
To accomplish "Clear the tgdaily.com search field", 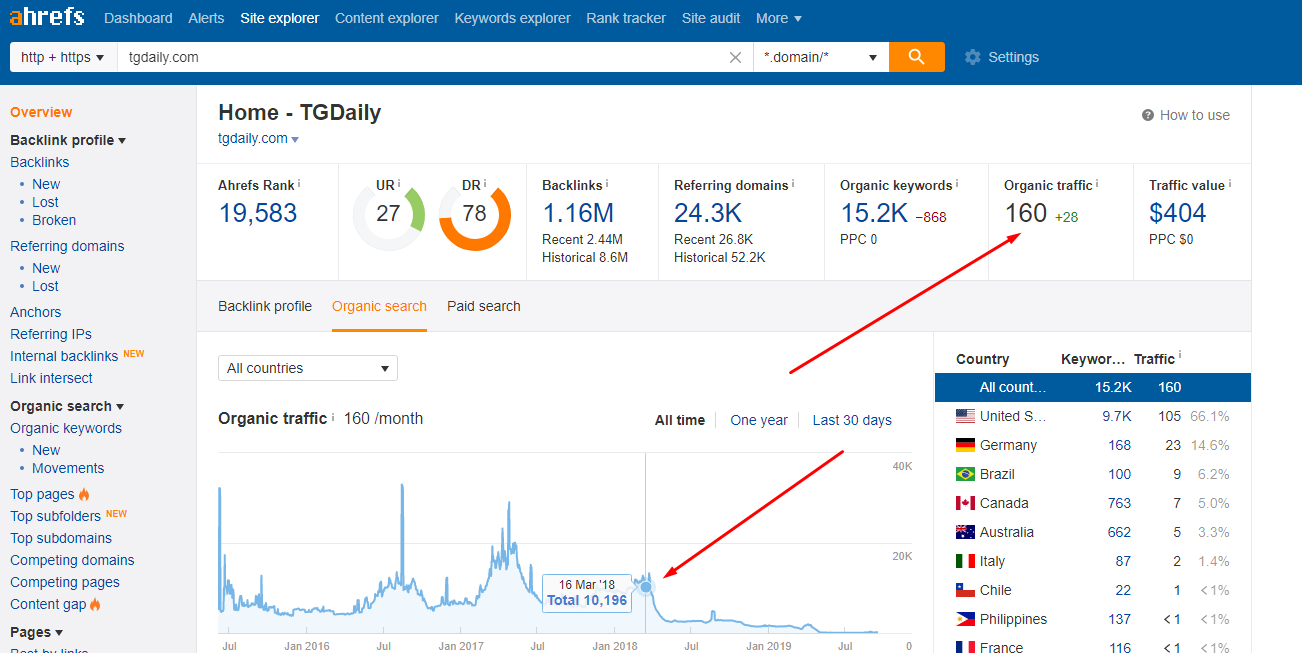I will [x=736, y=57].
